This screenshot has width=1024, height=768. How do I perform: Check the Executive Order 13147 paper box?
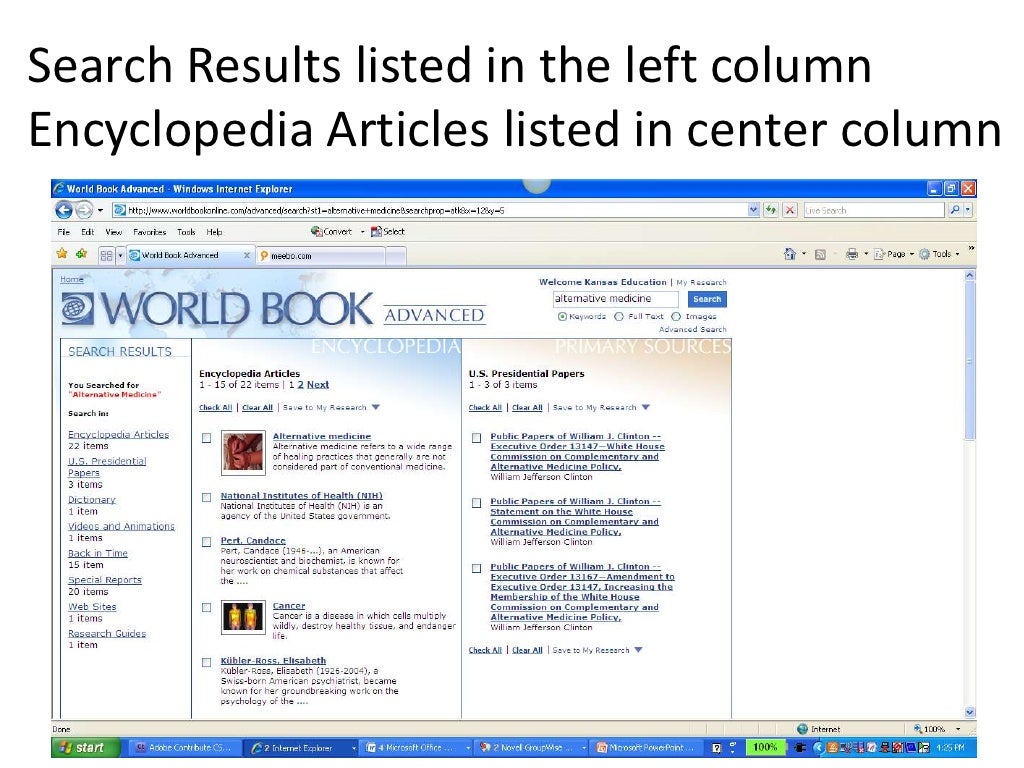477,438
